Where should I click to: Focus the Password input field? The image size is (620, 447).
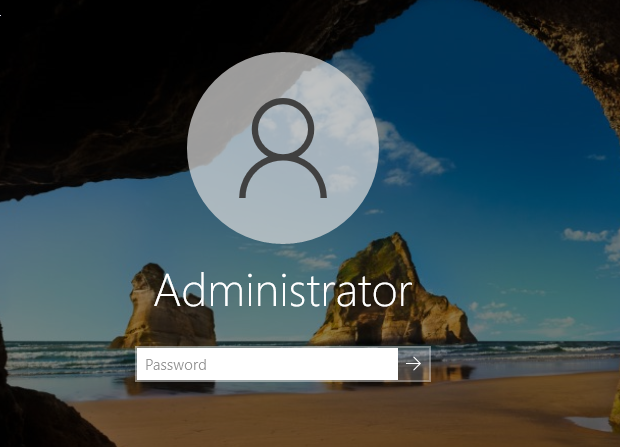click(x=267, y=365)
